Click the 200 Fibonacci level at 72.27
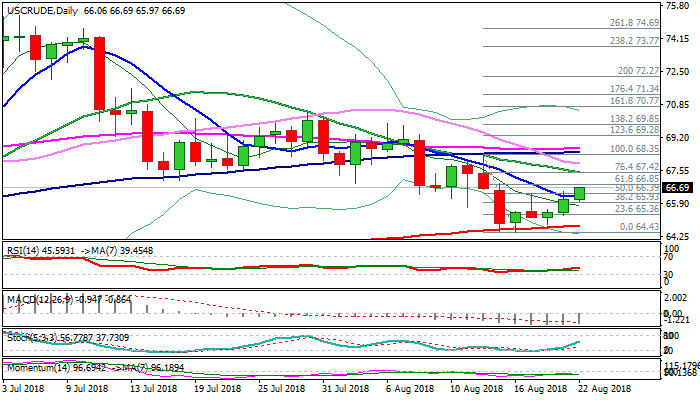The width and height of the screenshot is (700, 400). [638, 71]
